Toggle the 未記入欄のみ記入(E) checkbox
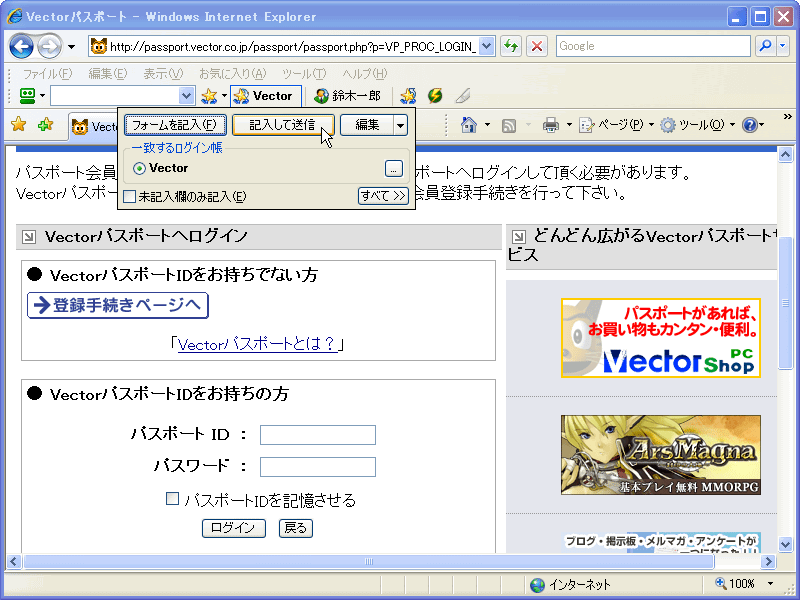Screen dimensions: 800x600 pos(130,196)
